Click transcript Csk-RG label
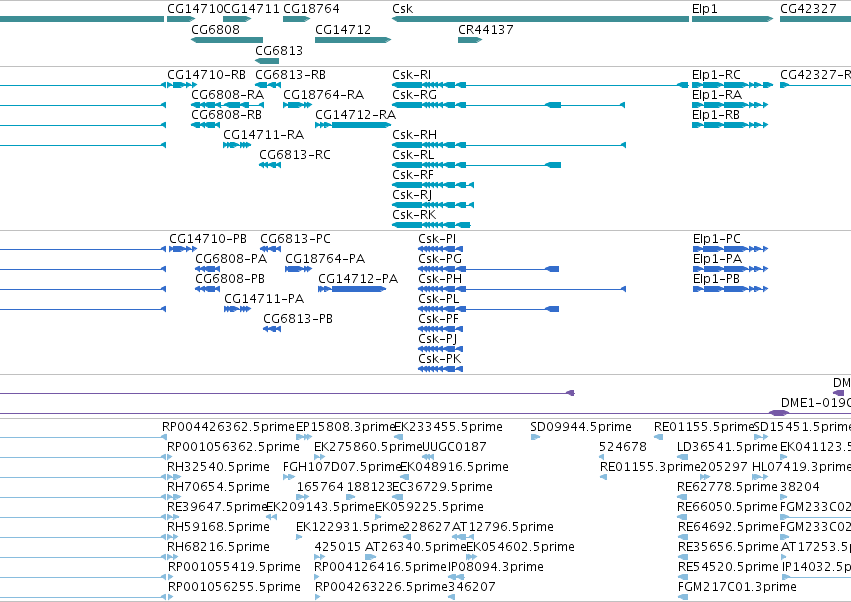The width and height of the screenshot is (851, 602). click(415, 95)
